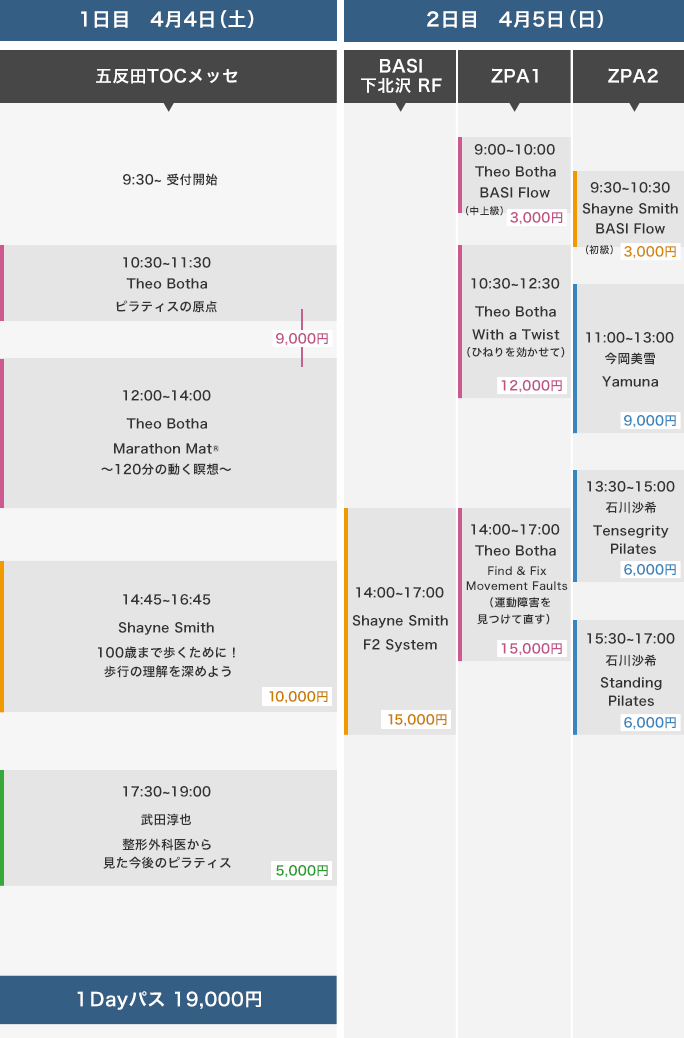
Task: Choose Shayne Smith 14:45 walking session
Action: point(168,635)
